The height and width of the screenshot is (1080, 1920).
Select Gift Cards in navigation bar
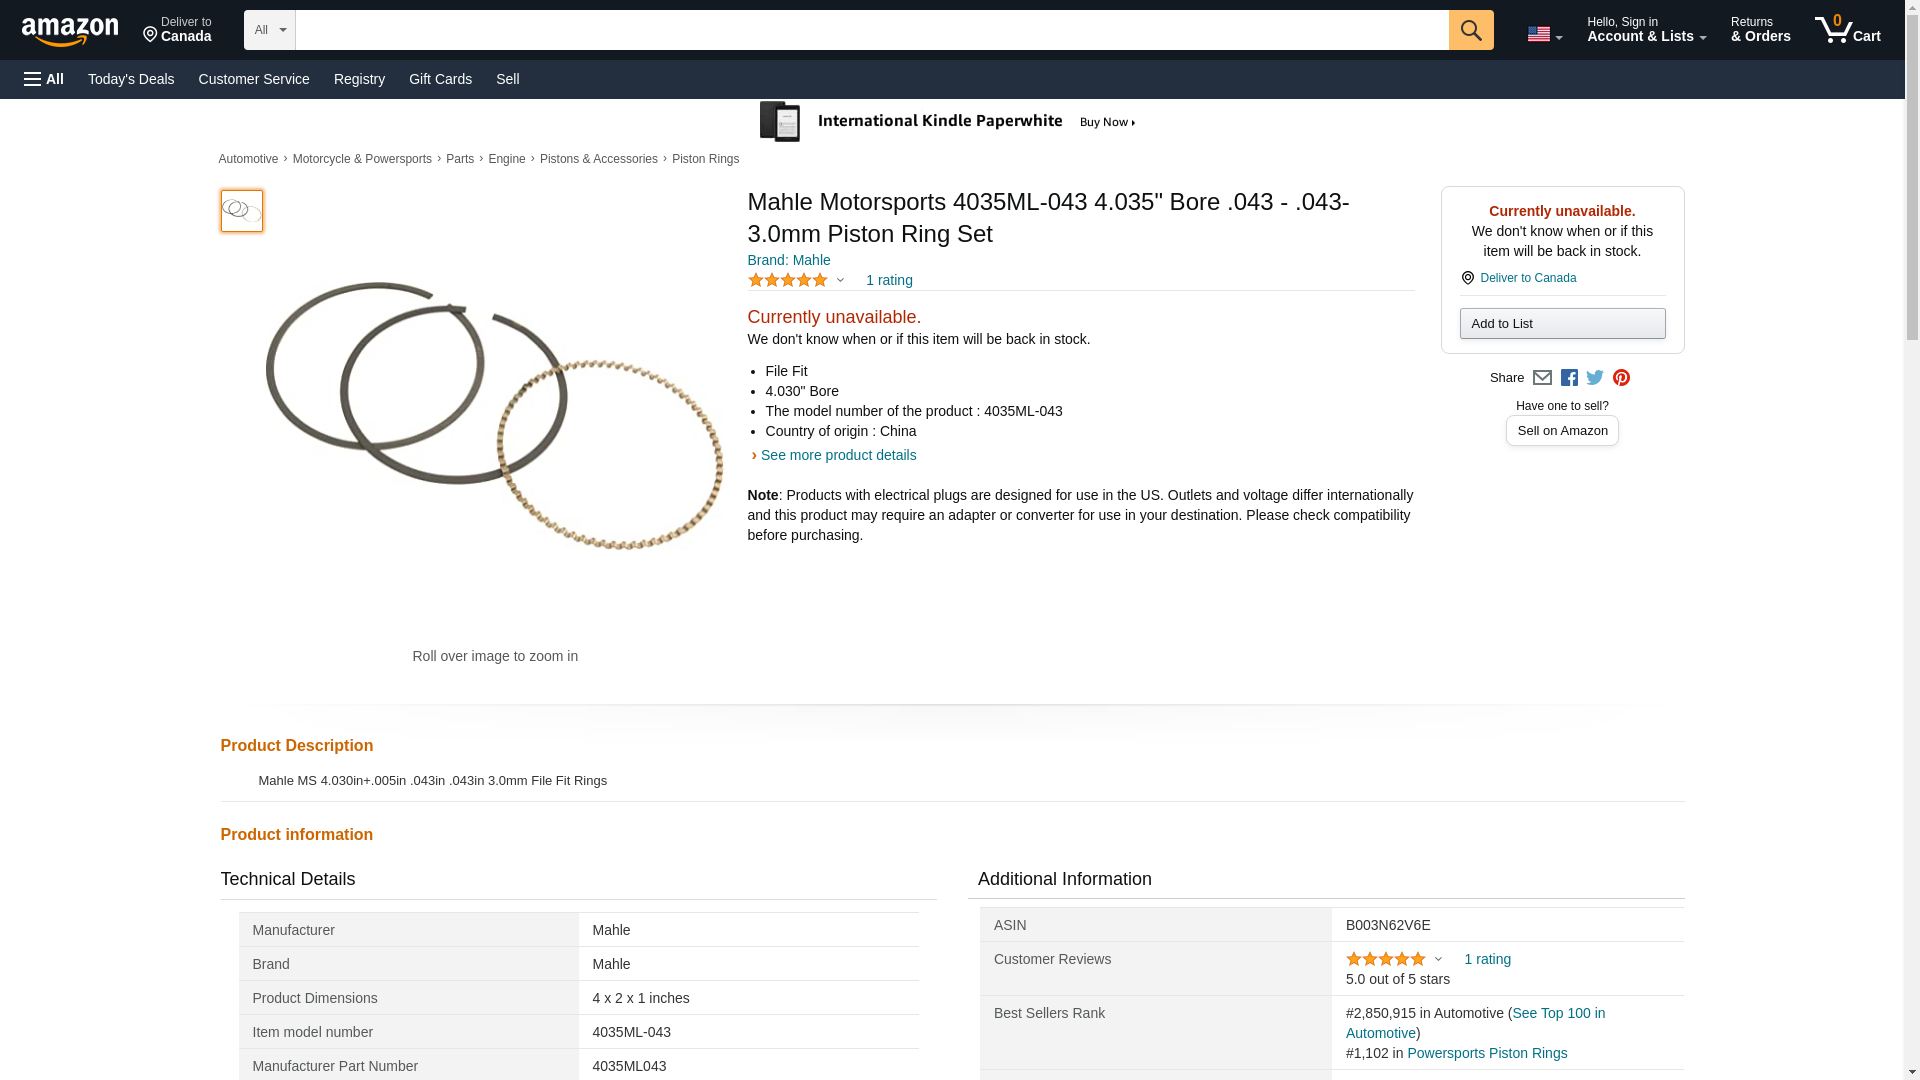[x=440, y=79]
